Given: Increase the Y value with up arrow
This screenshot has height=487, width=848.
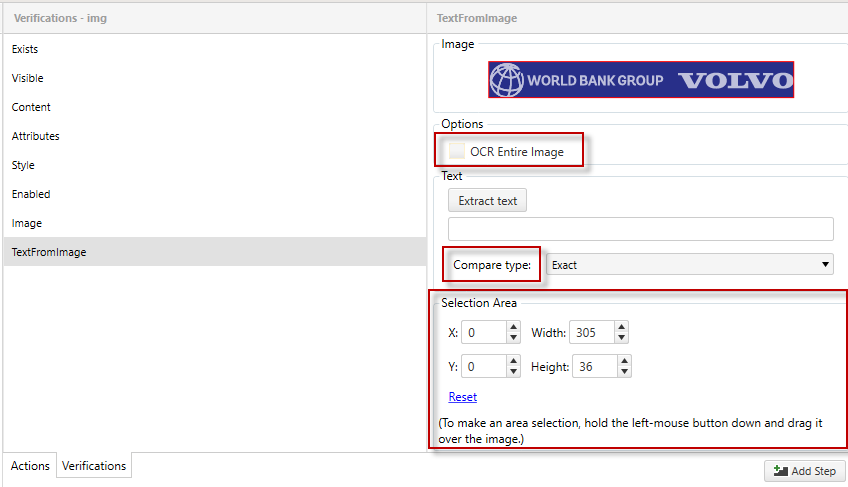Looking at the screenshot, I should click(513, 361).
